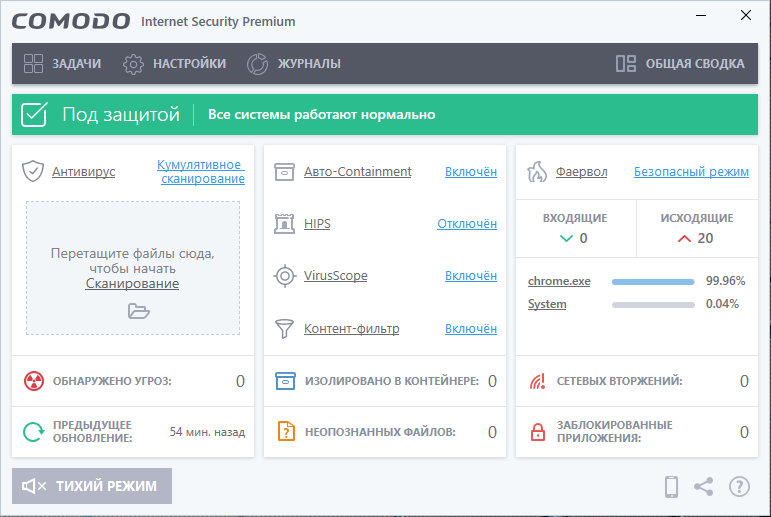Switch to Общая сводка view
This screenshot has width=771, height=517.
(681, 63)
